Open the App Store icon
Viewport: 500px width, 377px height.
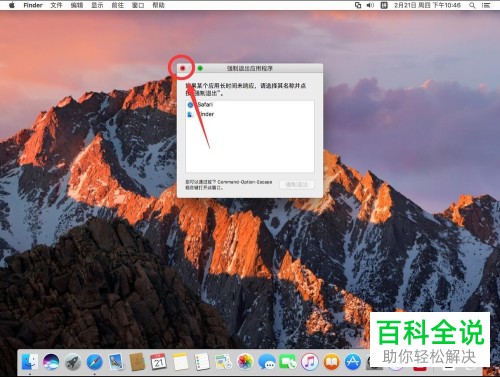point(353,362)
